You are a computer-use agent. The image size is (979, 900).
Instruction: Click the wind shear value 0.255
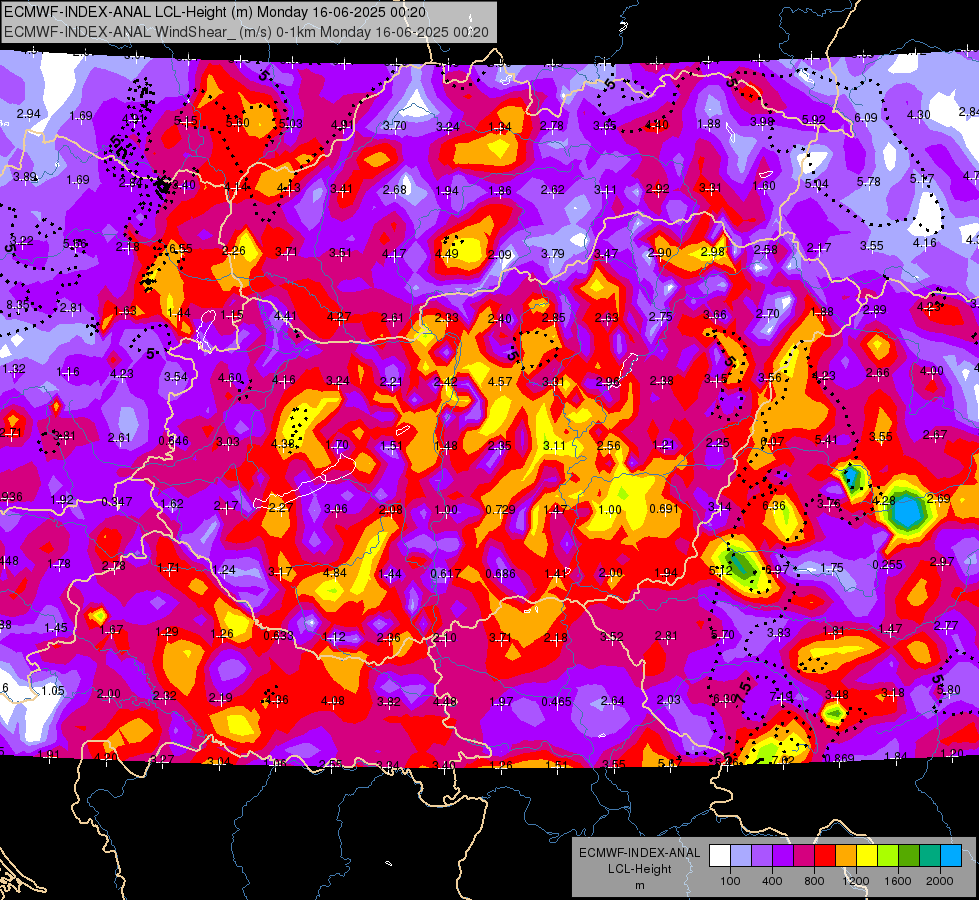pos(887,565)
